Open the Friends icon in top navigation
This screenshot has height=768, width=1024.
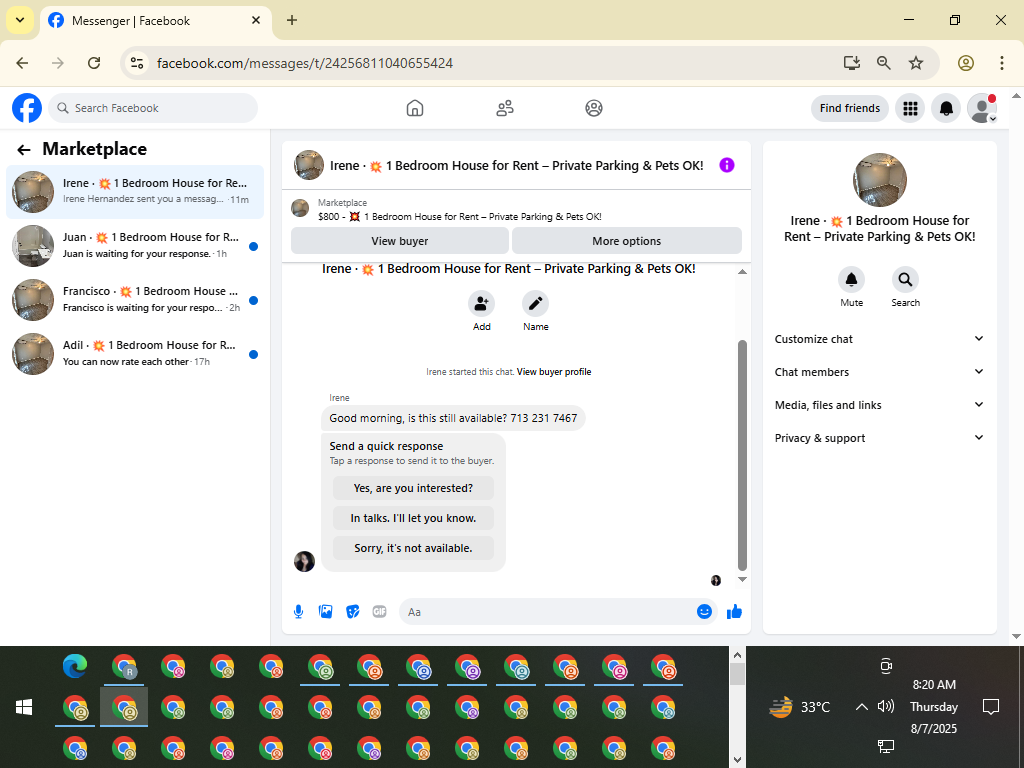(505, 108)
